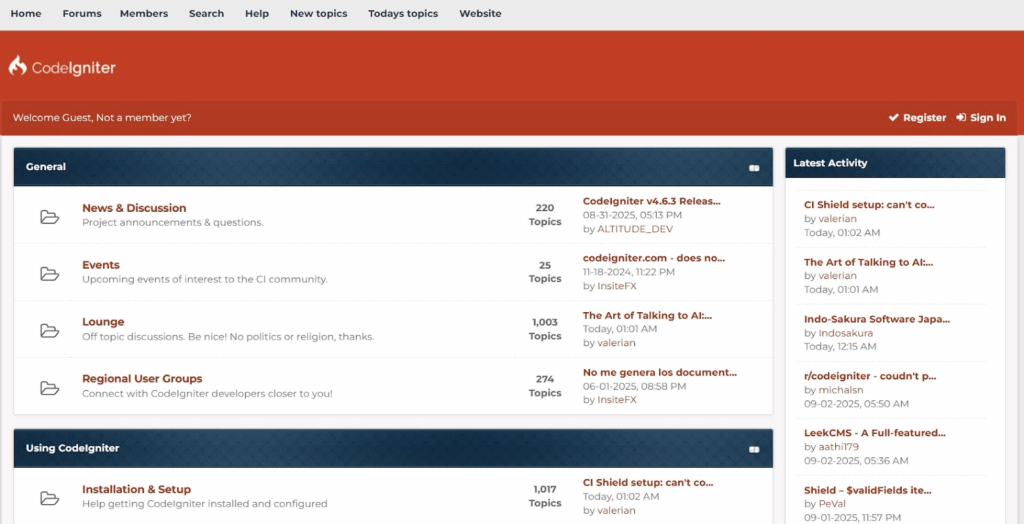Viewport: 1024px width, 524px height.
Task: Open Search from the top navigation
Action: pos(206,13)
